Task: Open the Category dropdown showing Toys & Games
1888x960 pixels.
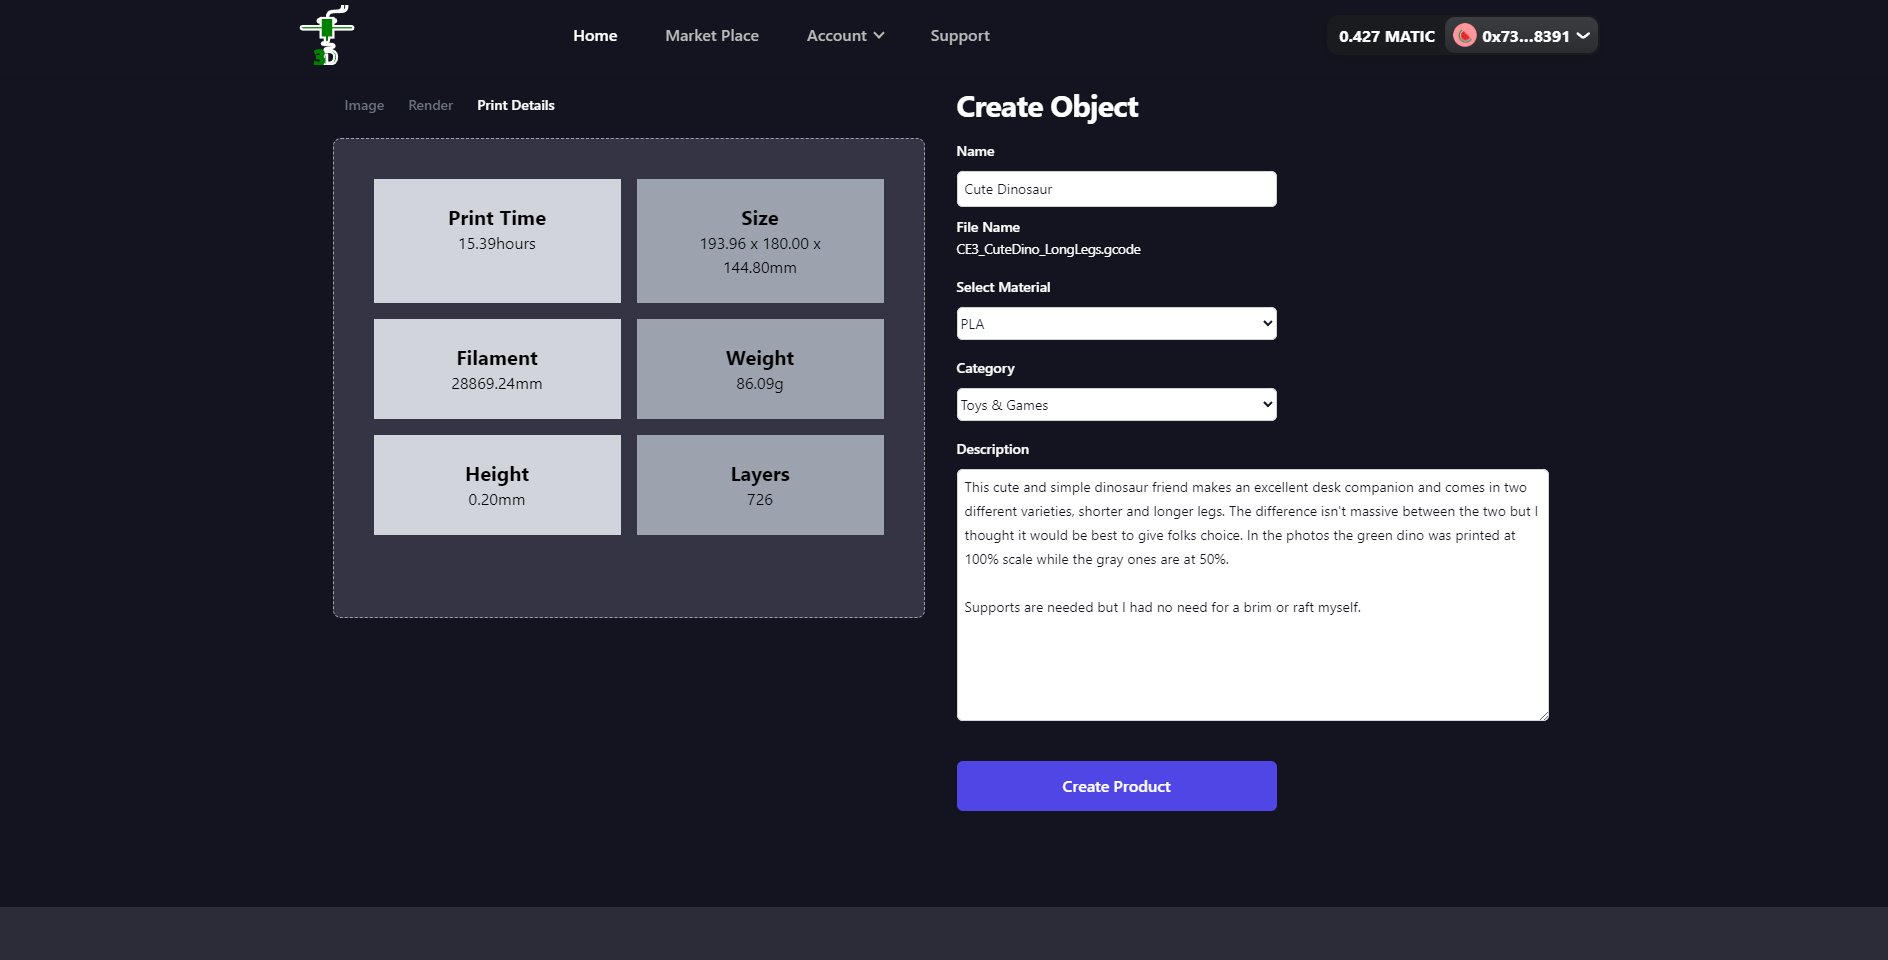Action: [x=1116, y=405]
